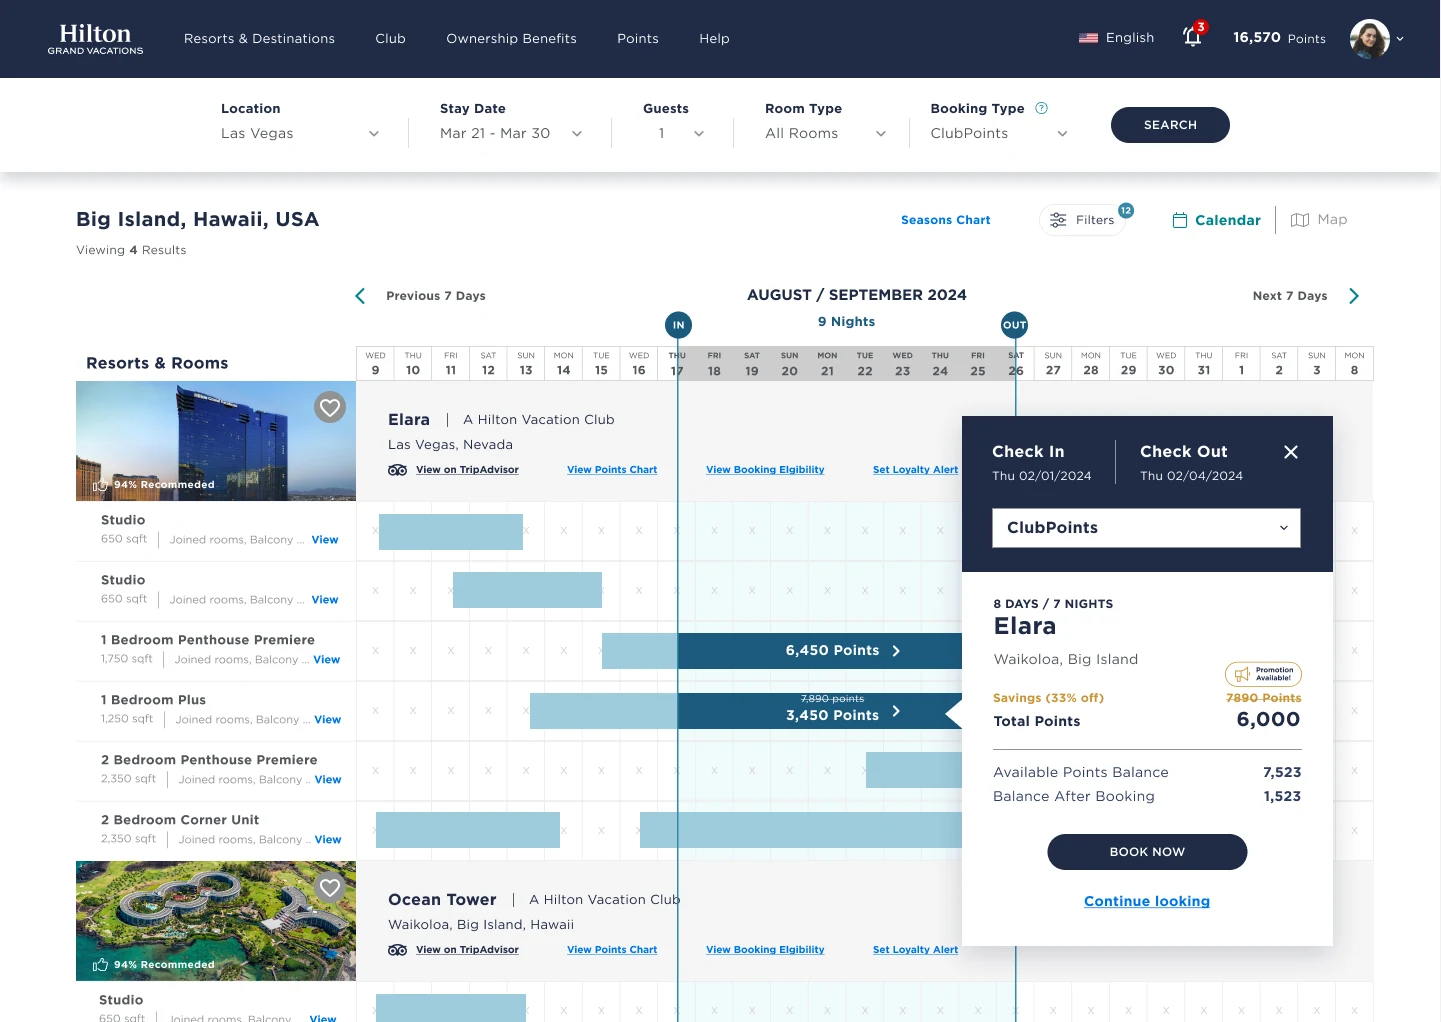Click Ocean Tower's Set Loyalty Alert link

coord(915,950)
